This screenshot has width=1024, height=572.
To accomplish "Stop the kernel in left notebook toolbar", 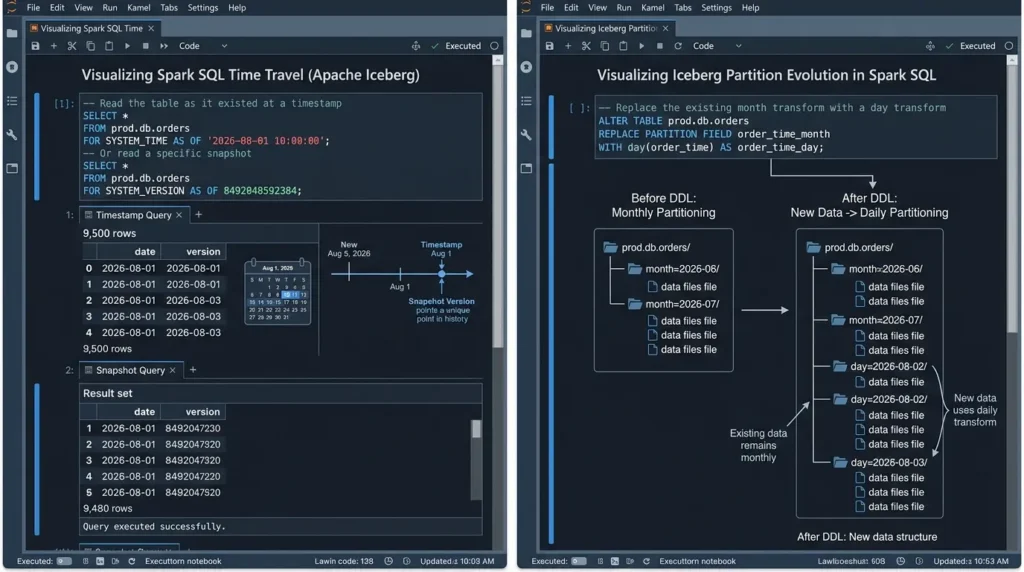I will click(146, 46).
